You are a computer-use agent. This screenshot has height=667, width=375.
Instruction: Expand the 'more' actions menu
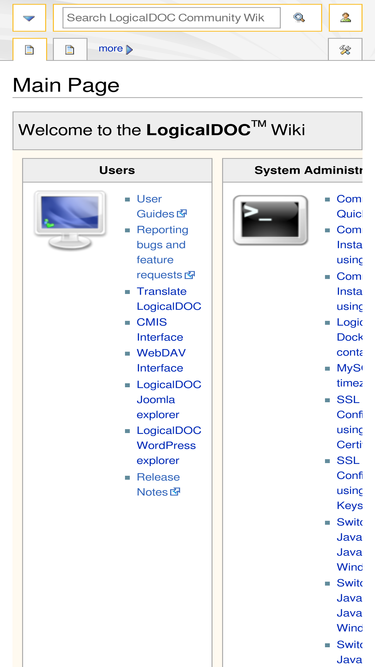pos(116,49)
